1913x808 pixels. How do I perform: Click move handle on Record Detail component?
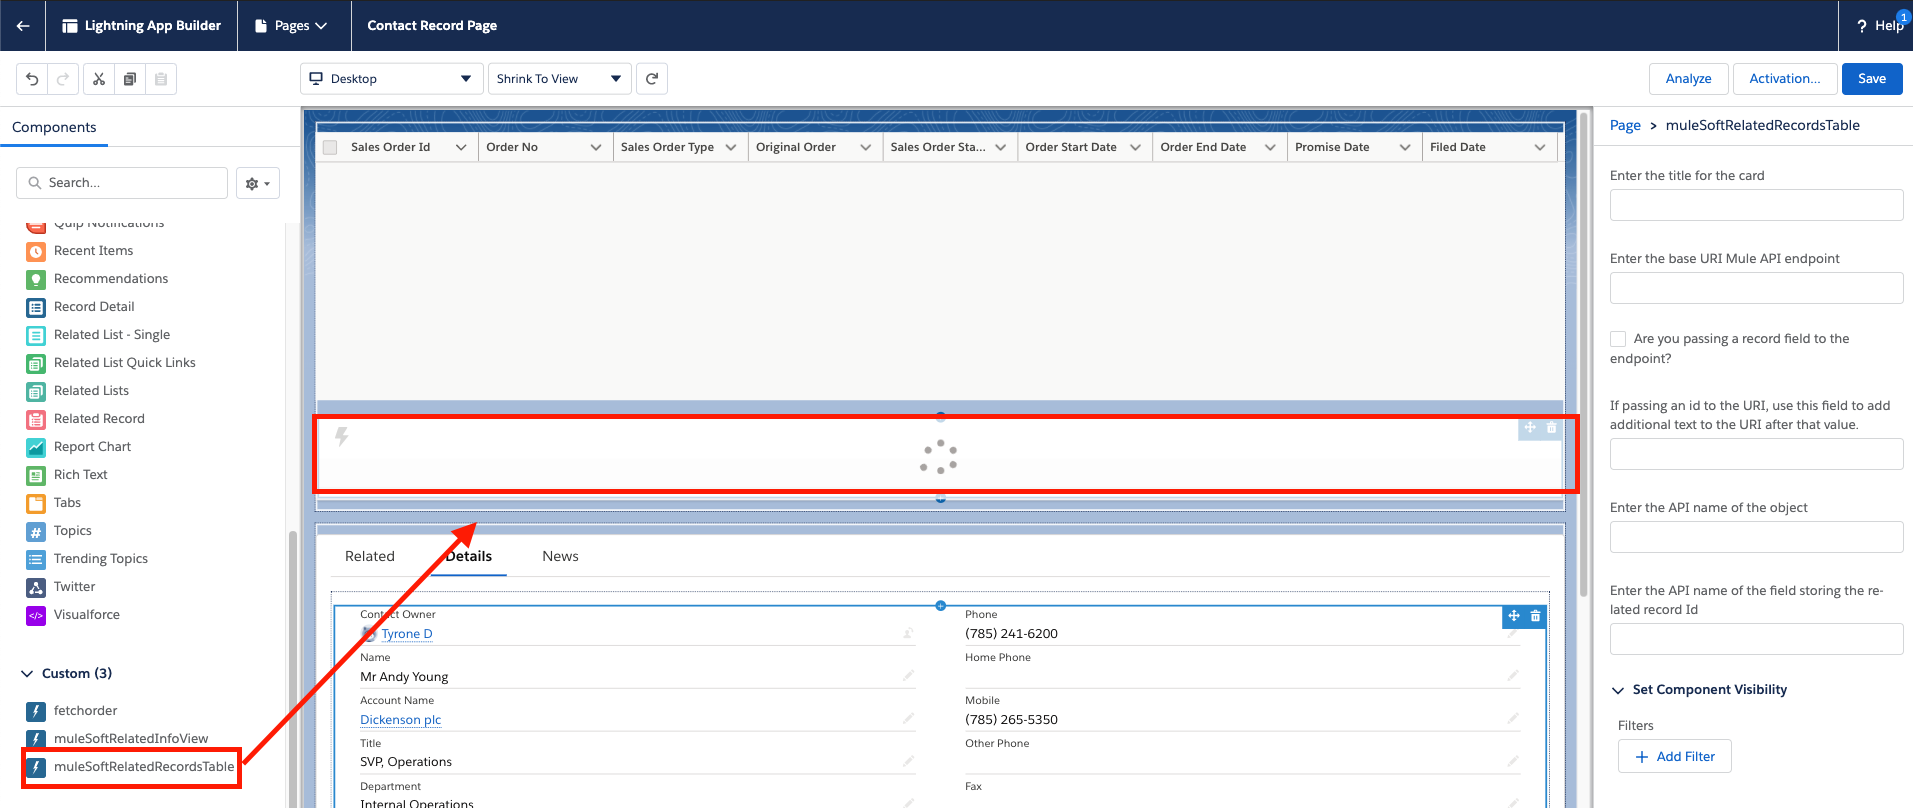[1514, 616]
